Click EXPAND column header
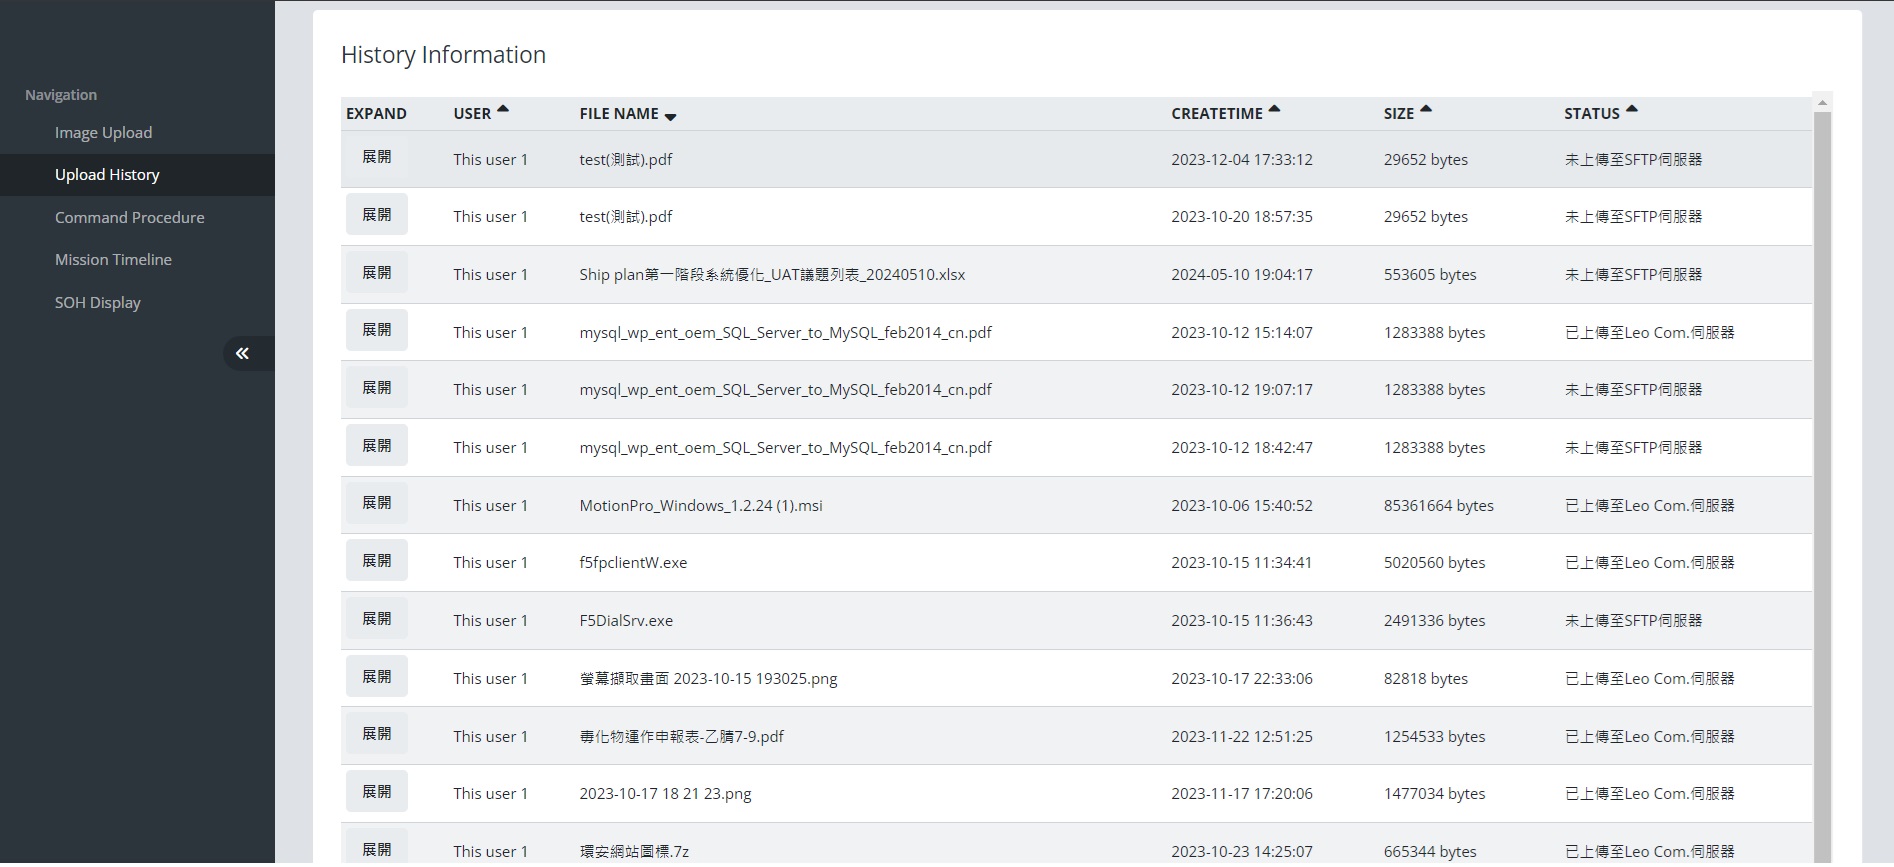Viewport: 1894px width, 867px height. tap(376, 114)
